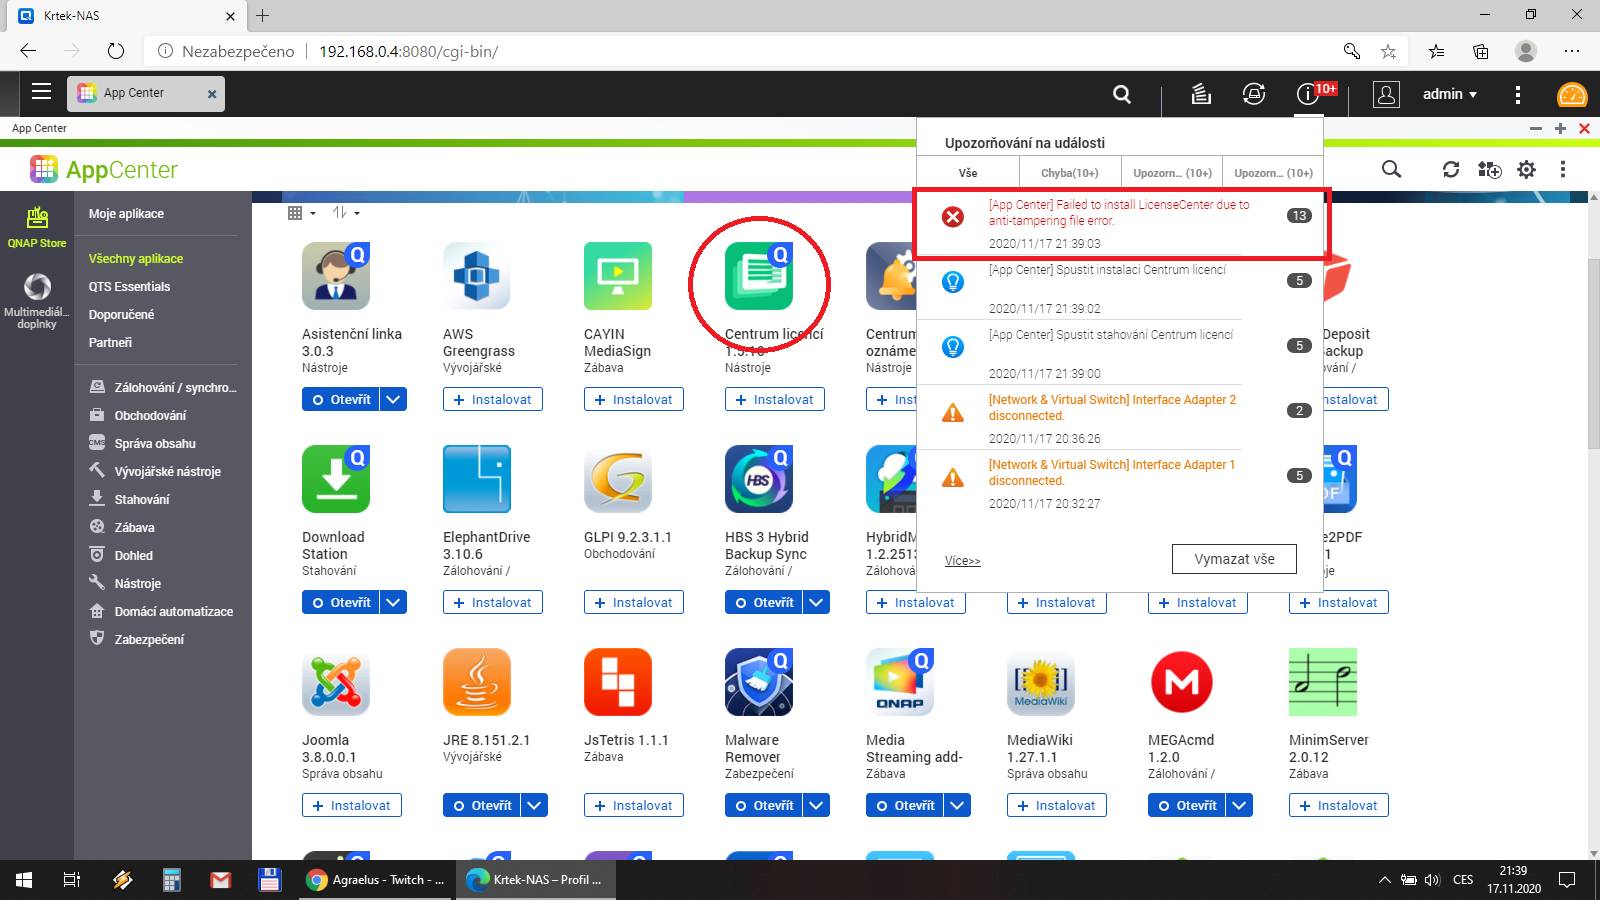Open the grid view mode dropdown
This screenshot has height=900, width=1600.
(301, 213)
